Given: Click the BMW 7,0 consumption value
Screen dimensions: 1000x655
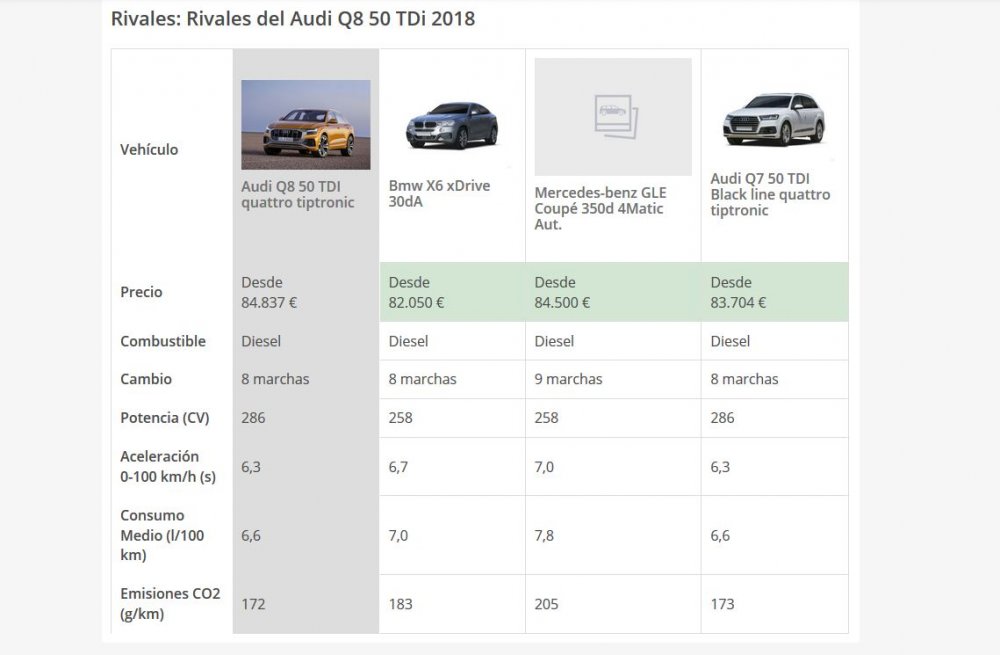Looking at the screenshot, I should pyautogui.click(x=398, y=535).
